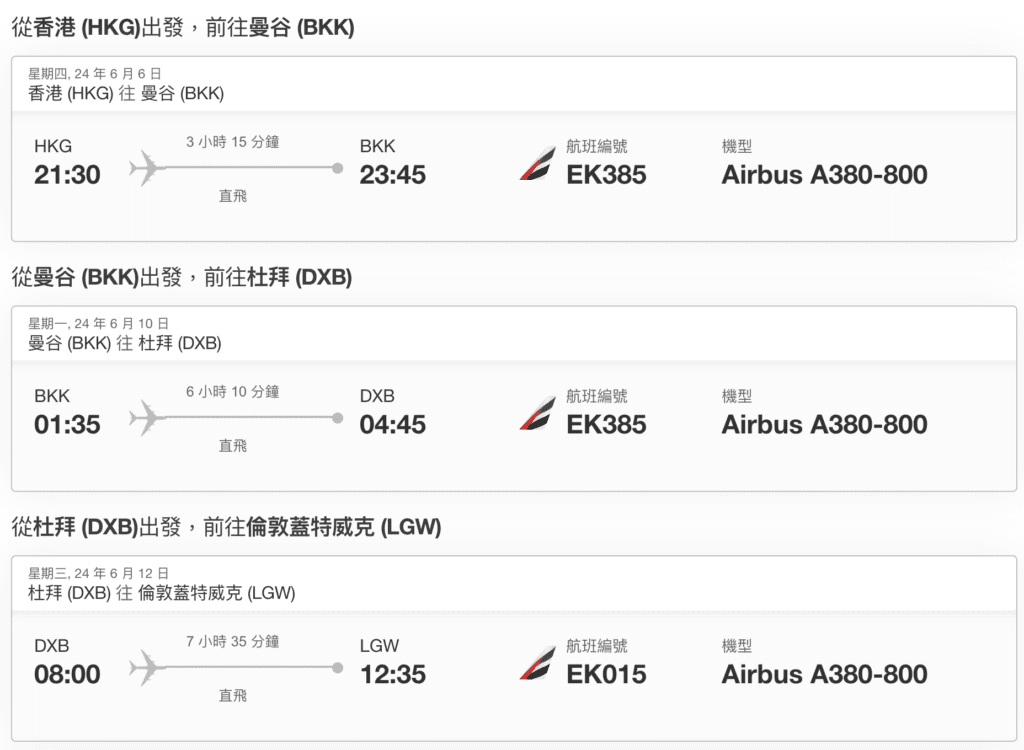Click the Emirates logo beside EK385 Hong Kong flight
Viewport: 1024px width, 750px height.
[x=537, y=163]
